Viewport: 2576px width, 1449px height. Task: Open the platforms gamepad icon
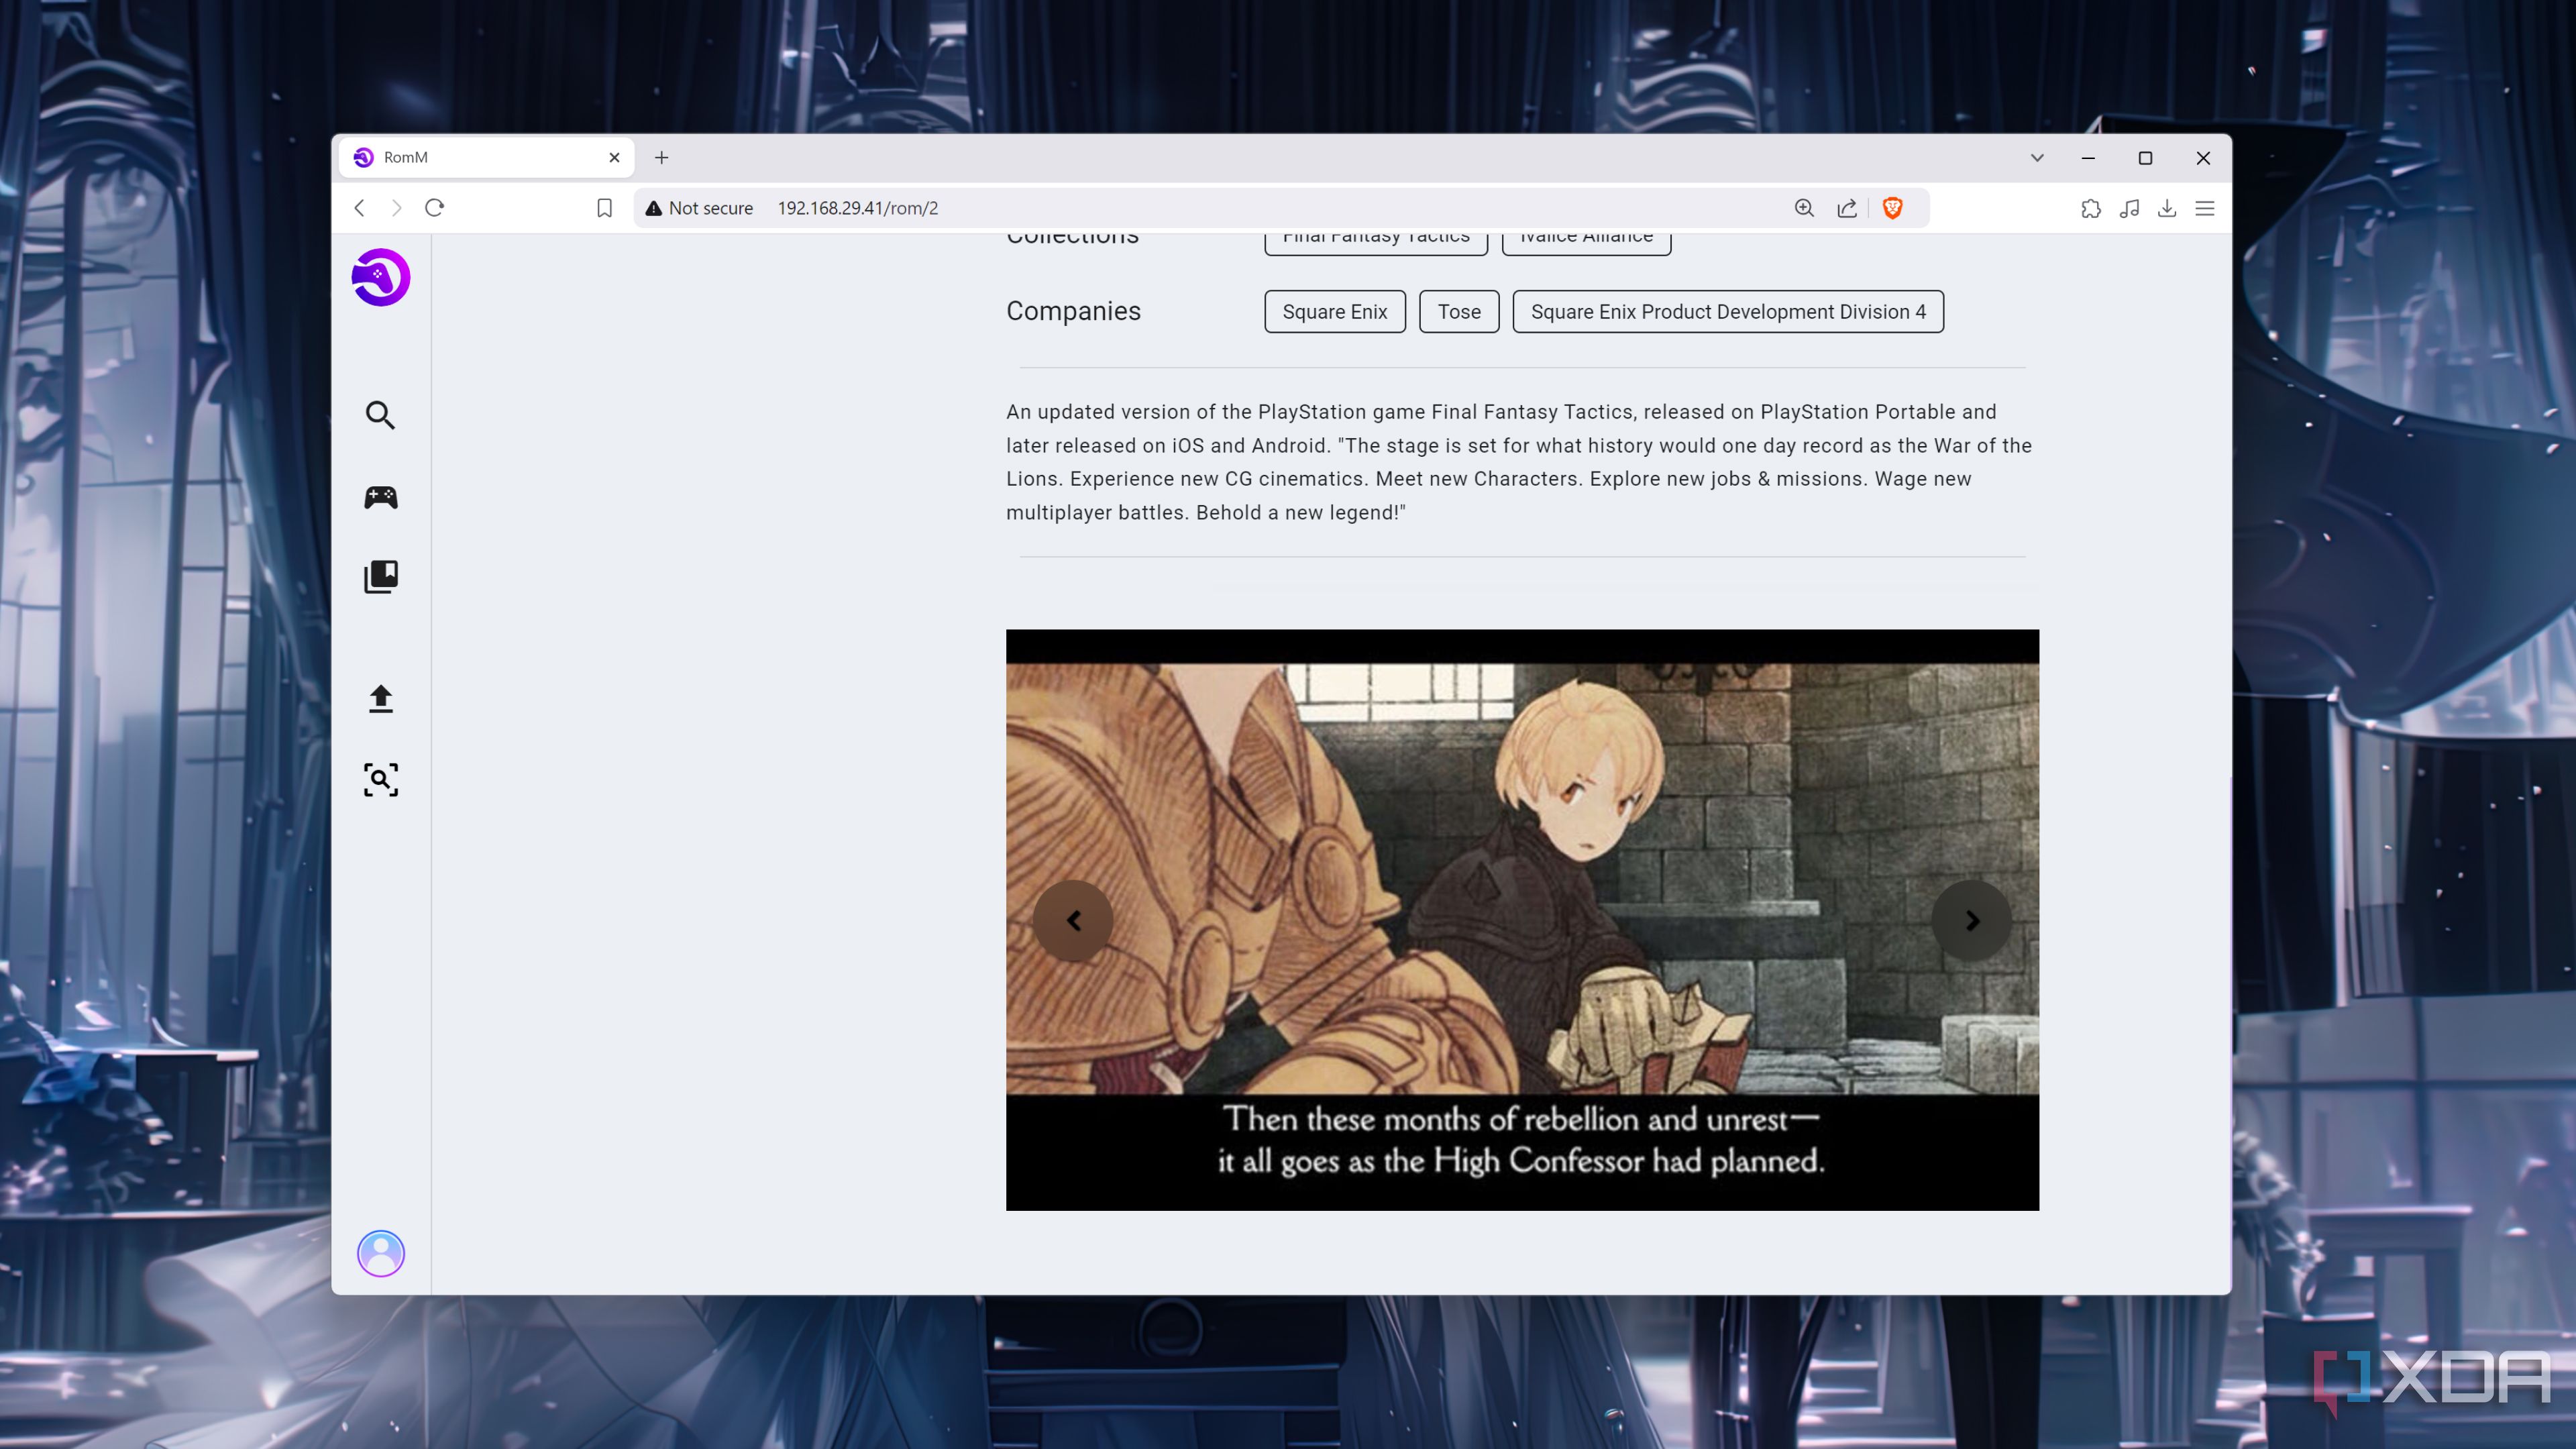click(380, 497)
